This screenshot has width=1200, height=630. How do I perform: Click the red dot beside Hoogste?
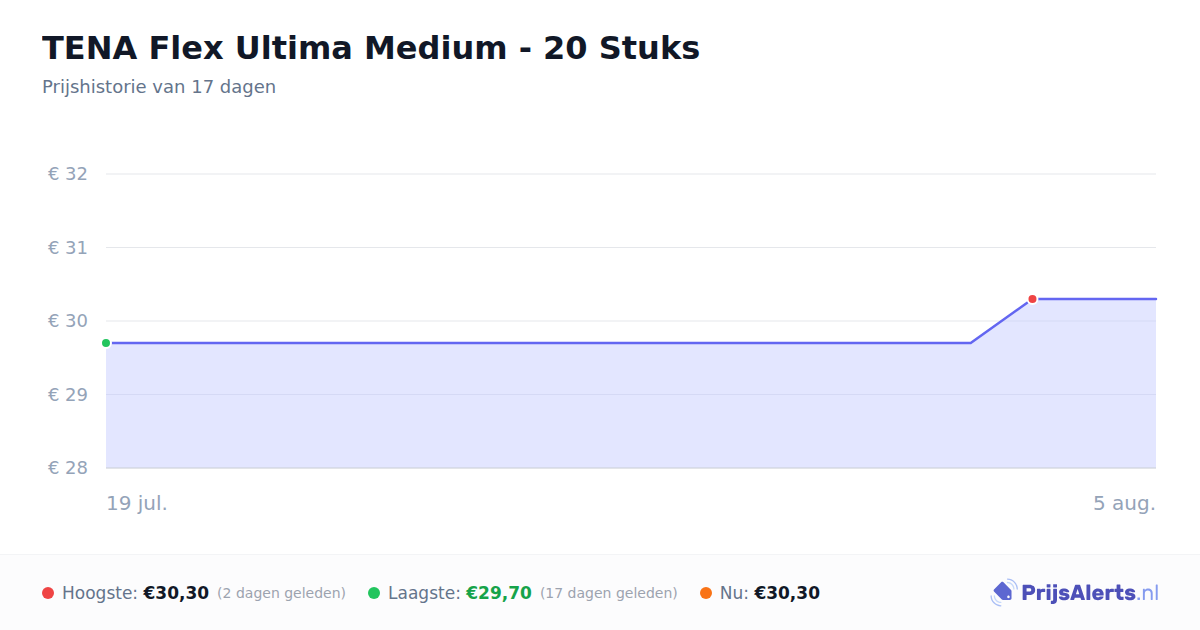click(x=48, y=593)
